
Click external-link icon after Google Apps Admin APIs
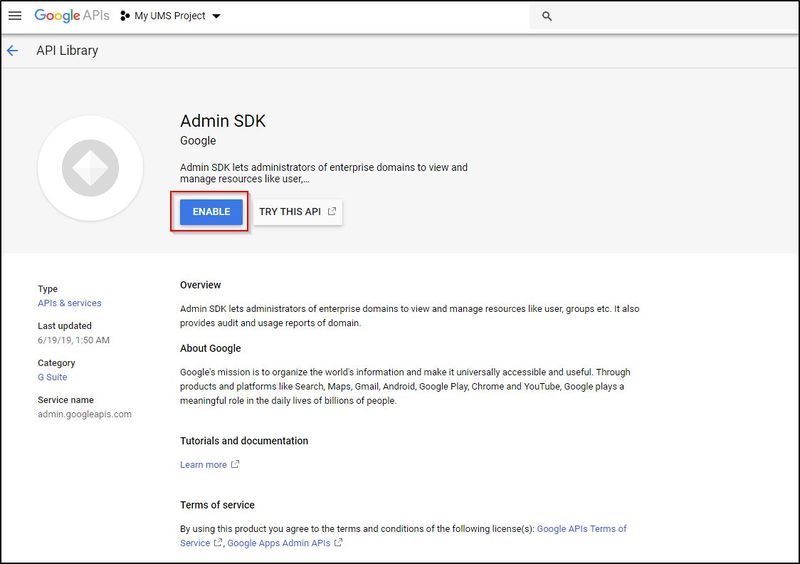[x=338, y=543]
